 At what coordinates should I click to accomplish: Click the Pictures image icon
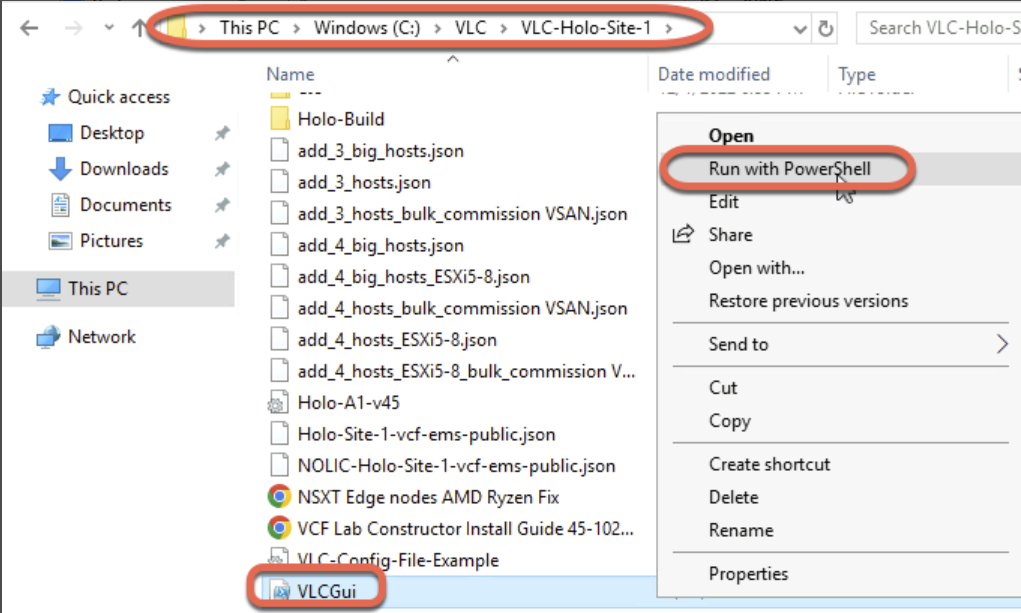pyautogui.click(x=61, y=241)
